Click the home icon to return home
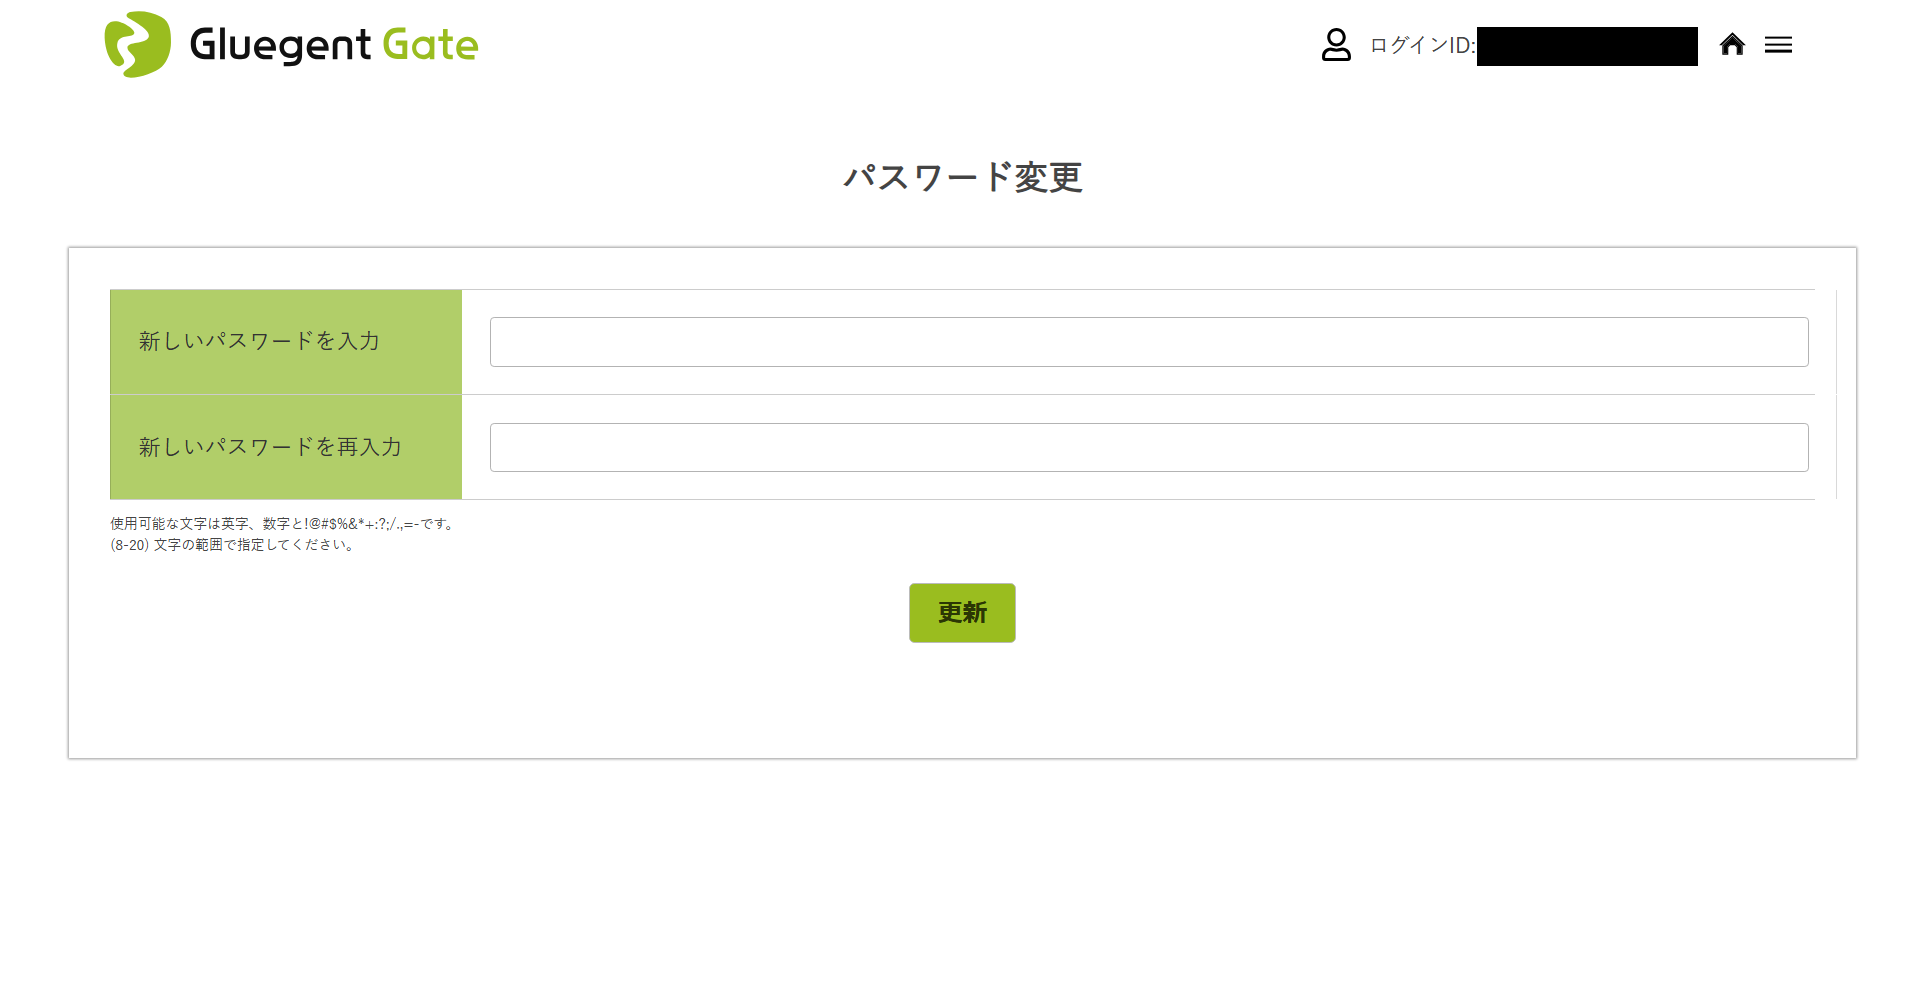Image resolution: width=1925 pixels, height=994 pixels. (x=1732, y=44)
